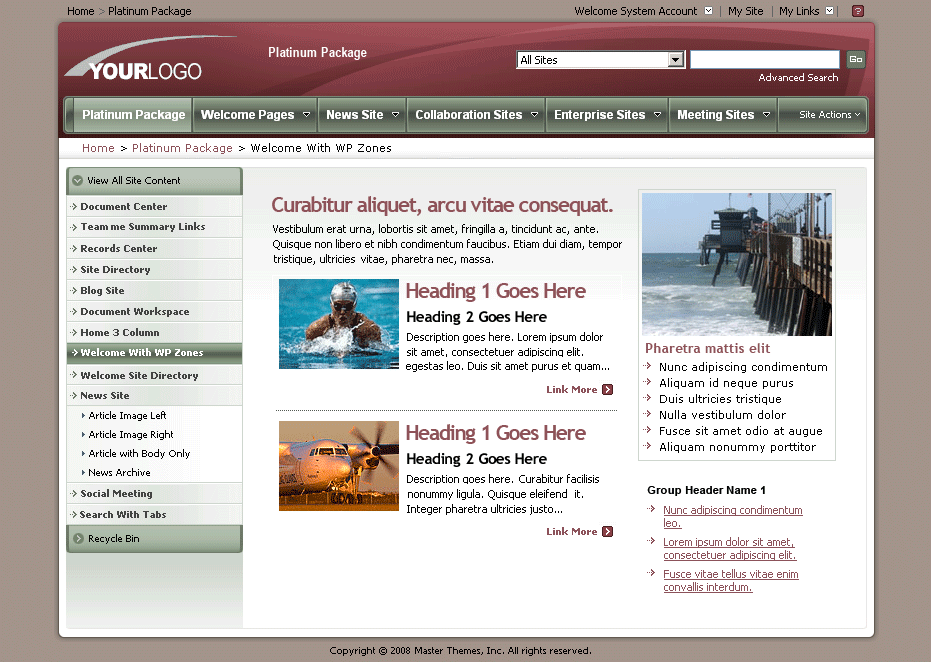Click the Fusce vitae tellus vitae enim link
Screen dimensions: 931x662
730,574
